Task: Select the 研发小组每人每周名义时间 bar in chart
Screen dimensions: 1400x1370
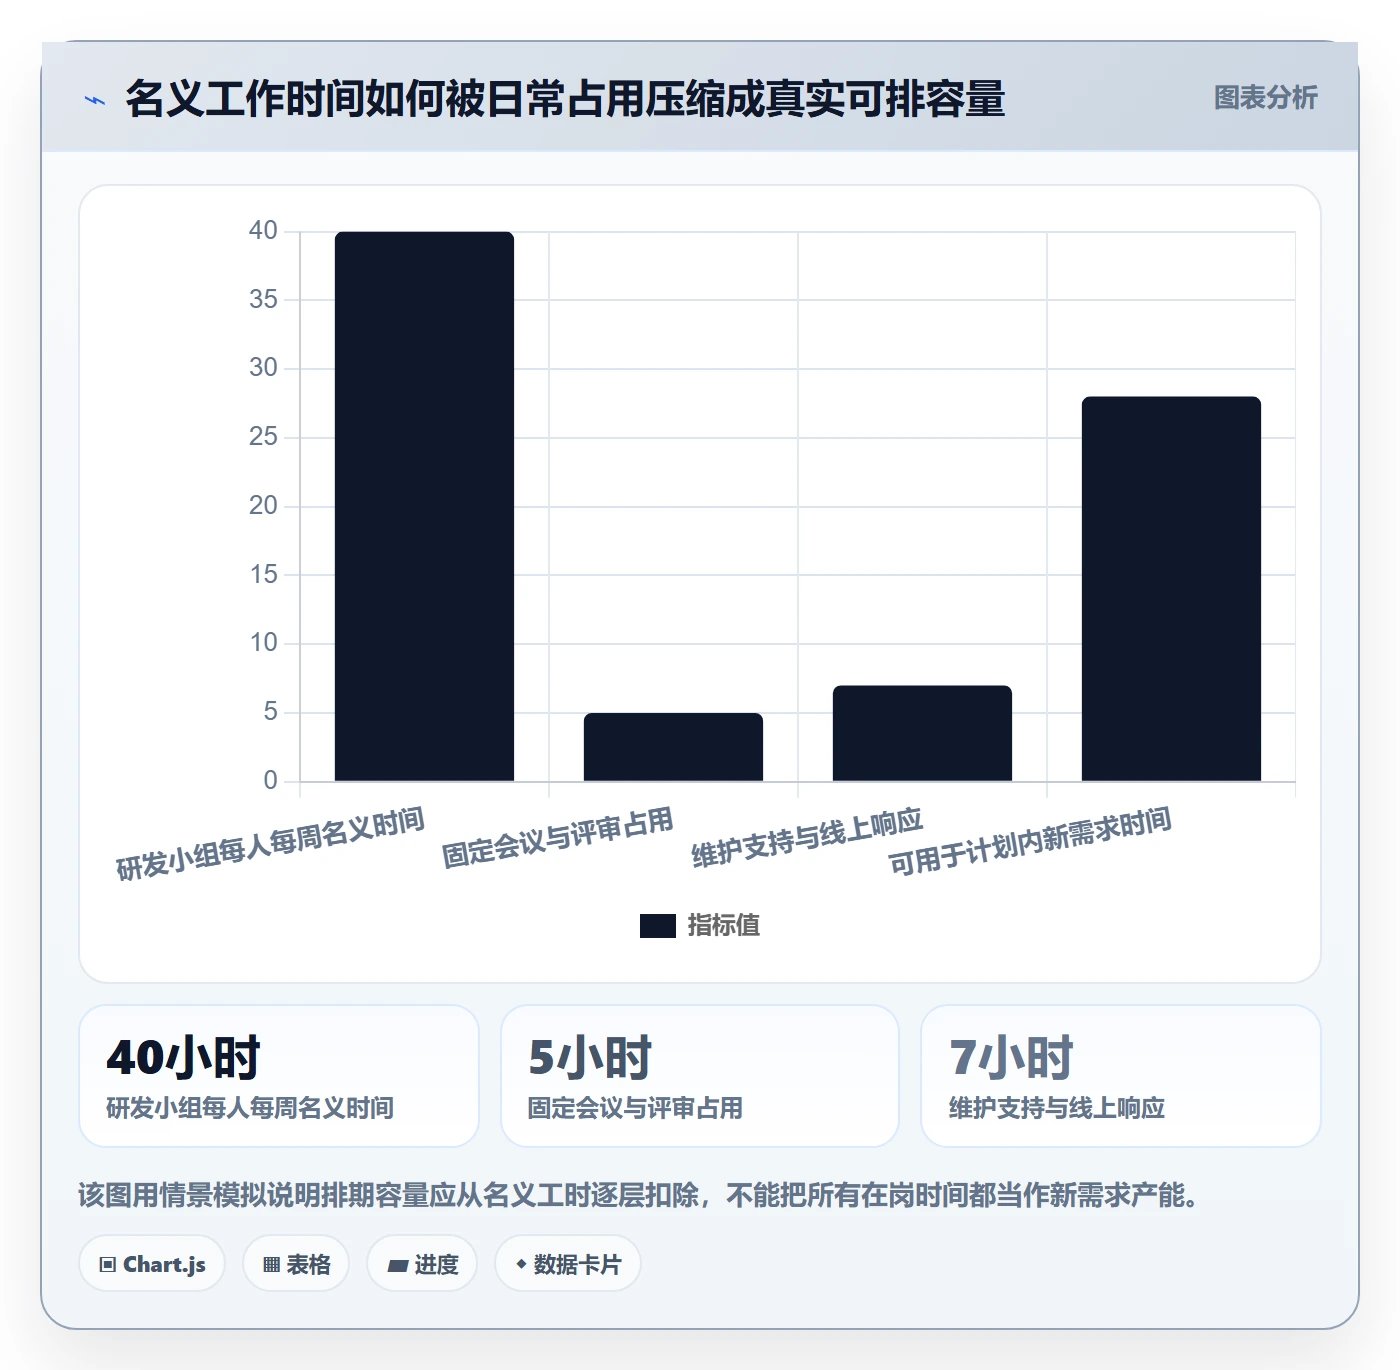Action: [x=424, y=506]
